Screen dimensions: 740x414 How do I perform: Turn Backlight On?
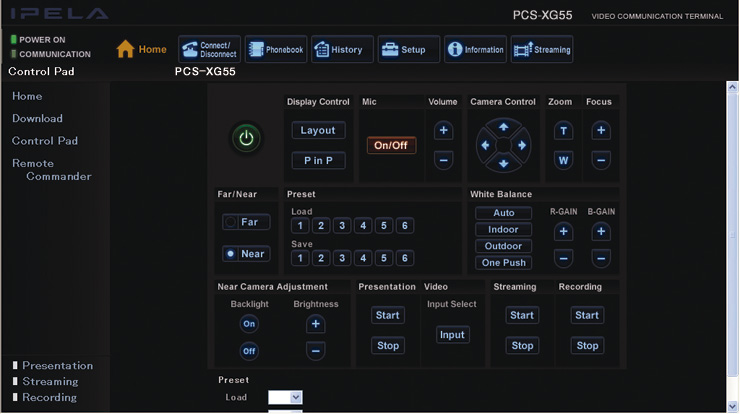coord(249,324)
